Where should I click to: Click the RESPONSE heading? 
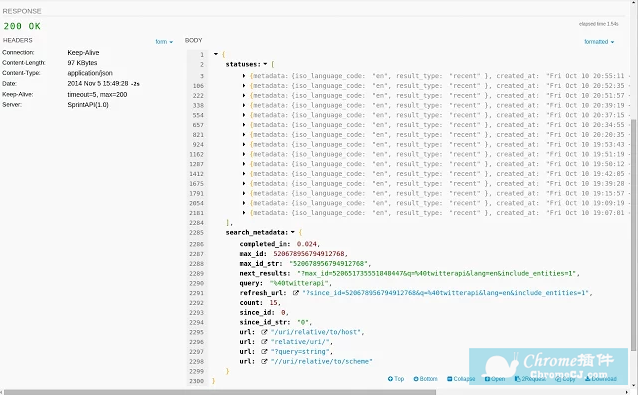click(22, 11)
